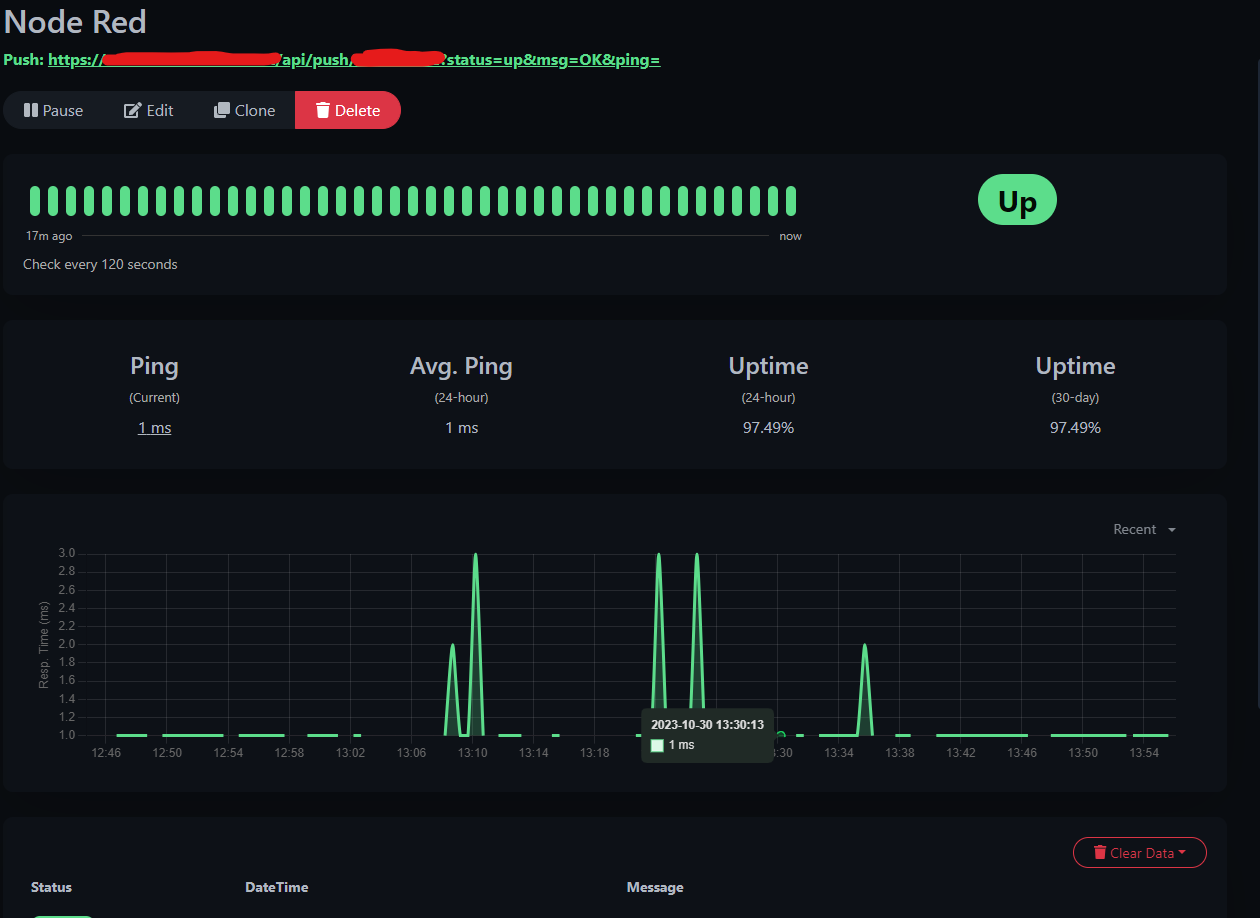The height and width of the screenshot is (918, 1260).
Task: Click the underlined 1 ms current ping link
Action: [x=154, y=427]
